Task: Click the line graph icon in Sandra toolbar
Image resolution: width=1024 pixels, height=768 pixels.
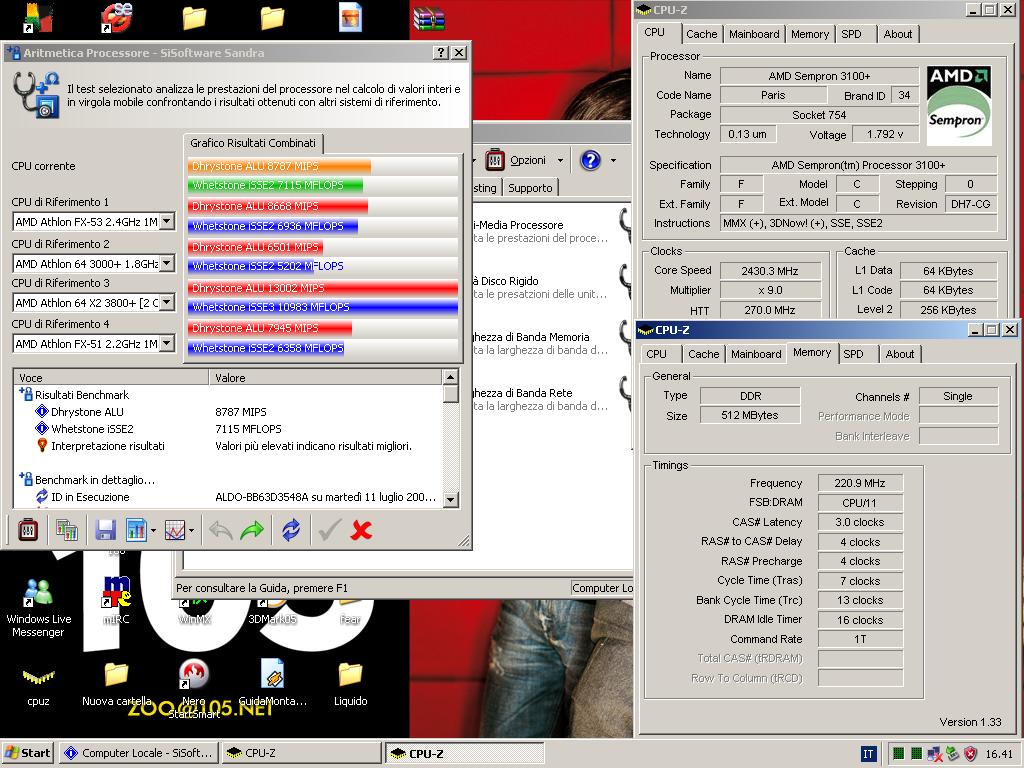Action: pyautogui.click(x=174, y=530)
